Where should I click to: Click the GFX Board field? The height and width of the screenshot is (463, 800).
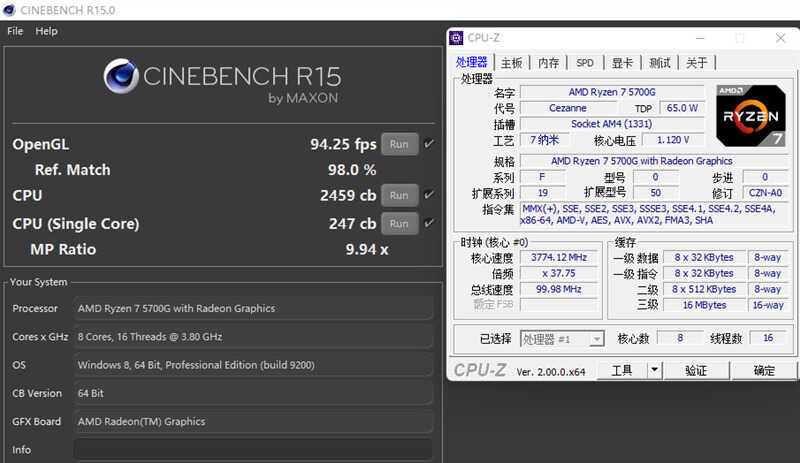253,422
